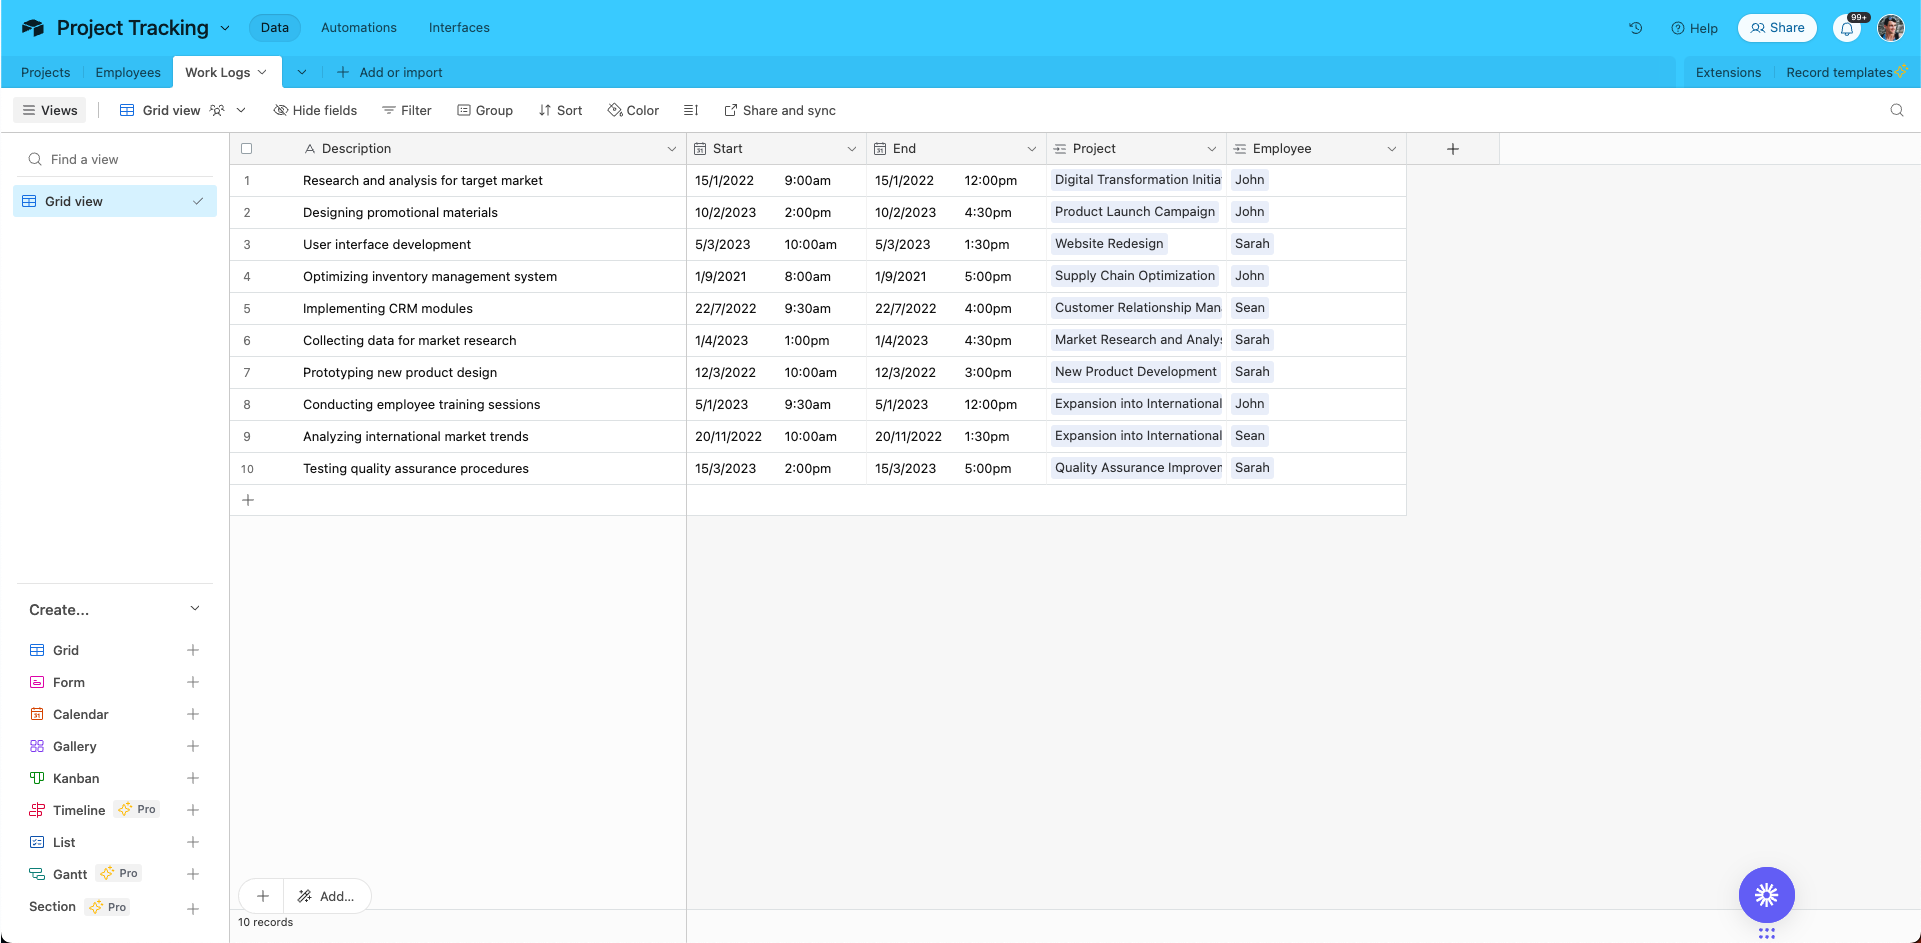This screenshot has height=943, width=1921.
Task: Click the Extensions button
Action: 1728,72
